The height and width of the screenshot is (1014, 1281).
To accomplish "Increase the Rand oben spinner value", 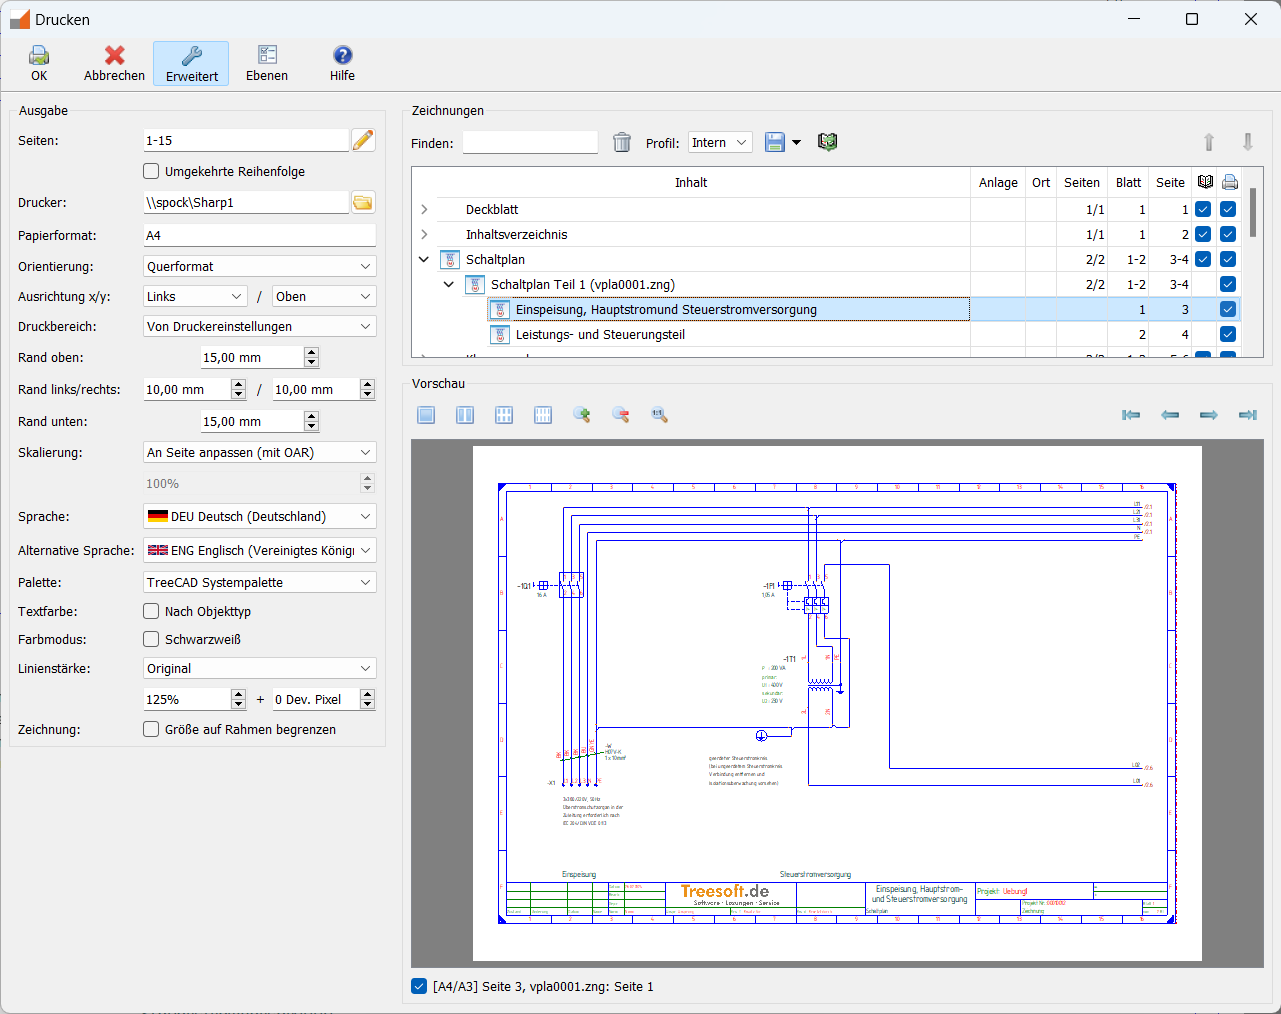I will (x=312, y=353).
